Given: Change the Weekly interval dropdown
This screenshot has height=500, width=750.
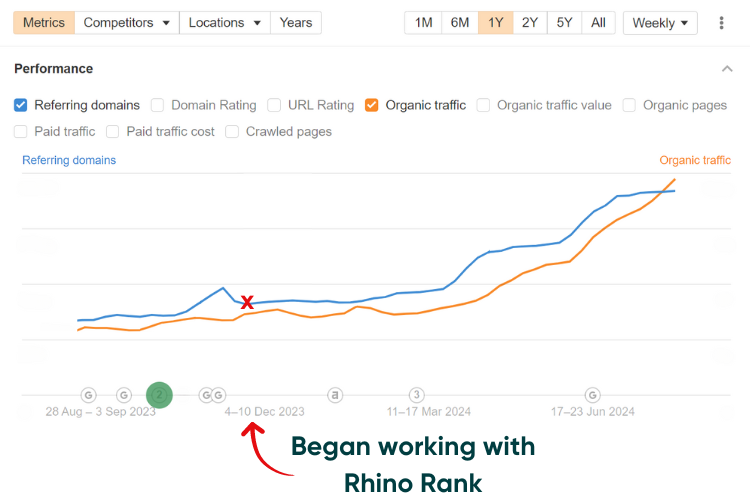Looking at the screenshot, I should 660,23.
